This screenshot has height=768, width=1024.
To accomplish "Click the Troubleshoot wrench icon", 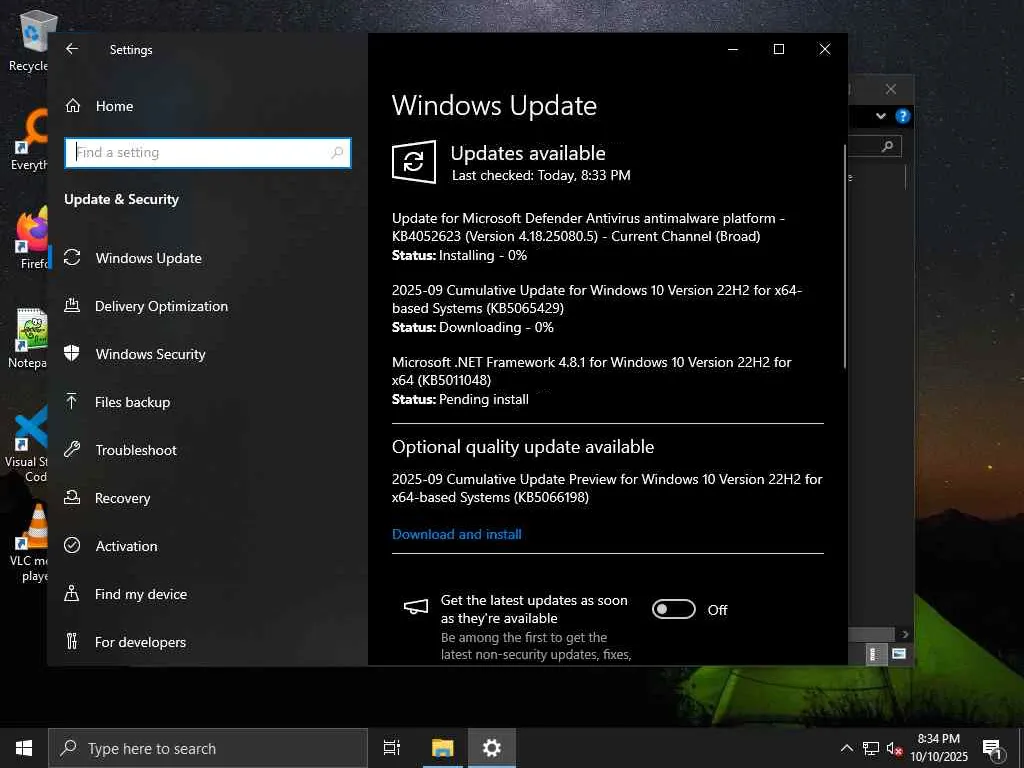I will pyautogui.click(x=72, y=449).
